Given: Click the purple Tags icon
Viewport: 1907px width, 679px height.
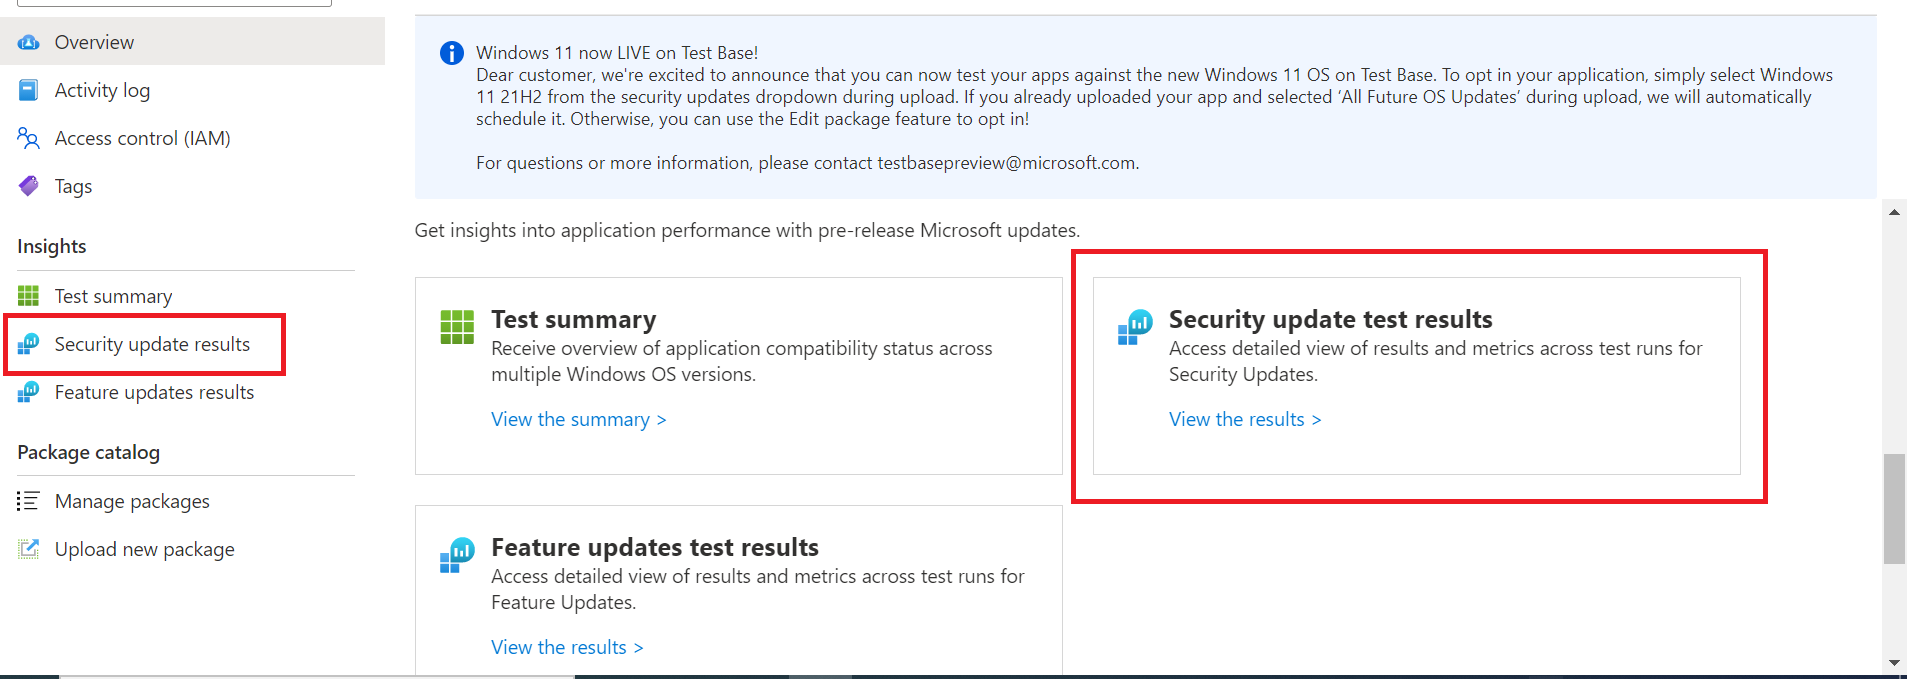Looking at the screenshot, I should 29,186.
